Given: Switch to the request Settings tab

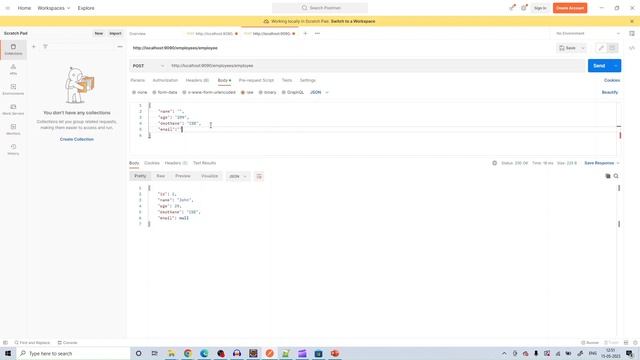Looking at the screenshot, I should 308,80.
